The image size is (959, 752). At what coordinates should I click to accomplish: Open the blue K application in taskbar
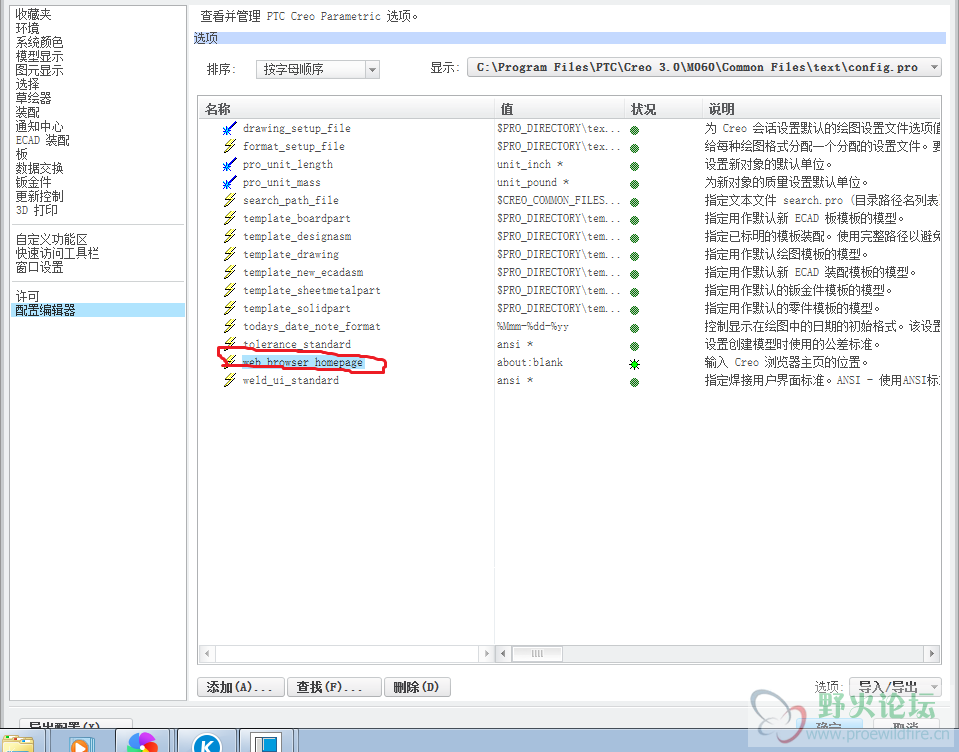207,742
